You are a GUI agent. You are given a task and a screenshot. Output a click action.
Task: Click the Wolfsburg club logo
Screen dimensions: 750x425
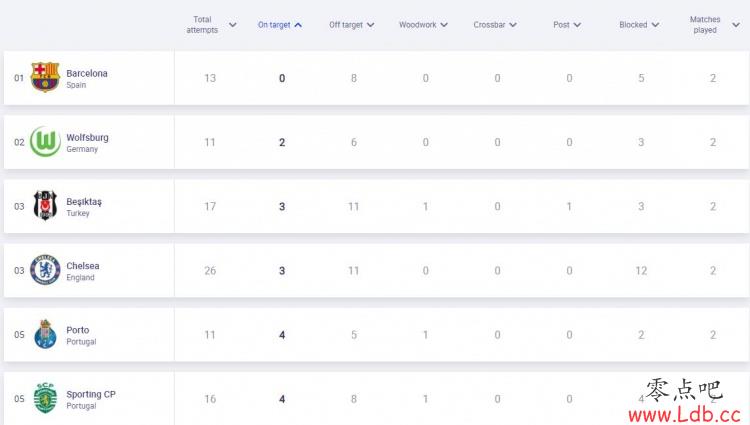pyautogui.click(x=45, y=142)
